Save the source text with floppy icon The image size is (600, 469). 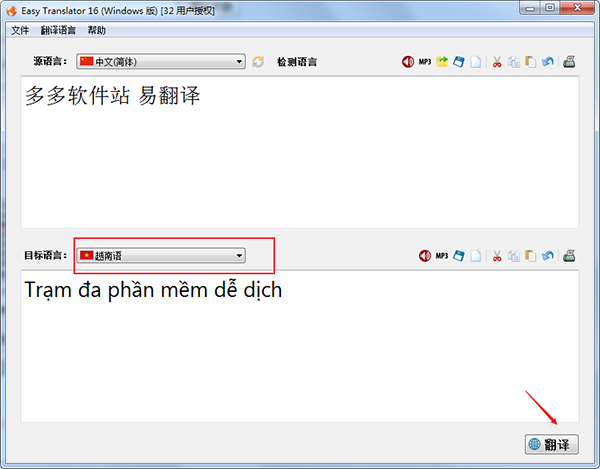point(458,62)
